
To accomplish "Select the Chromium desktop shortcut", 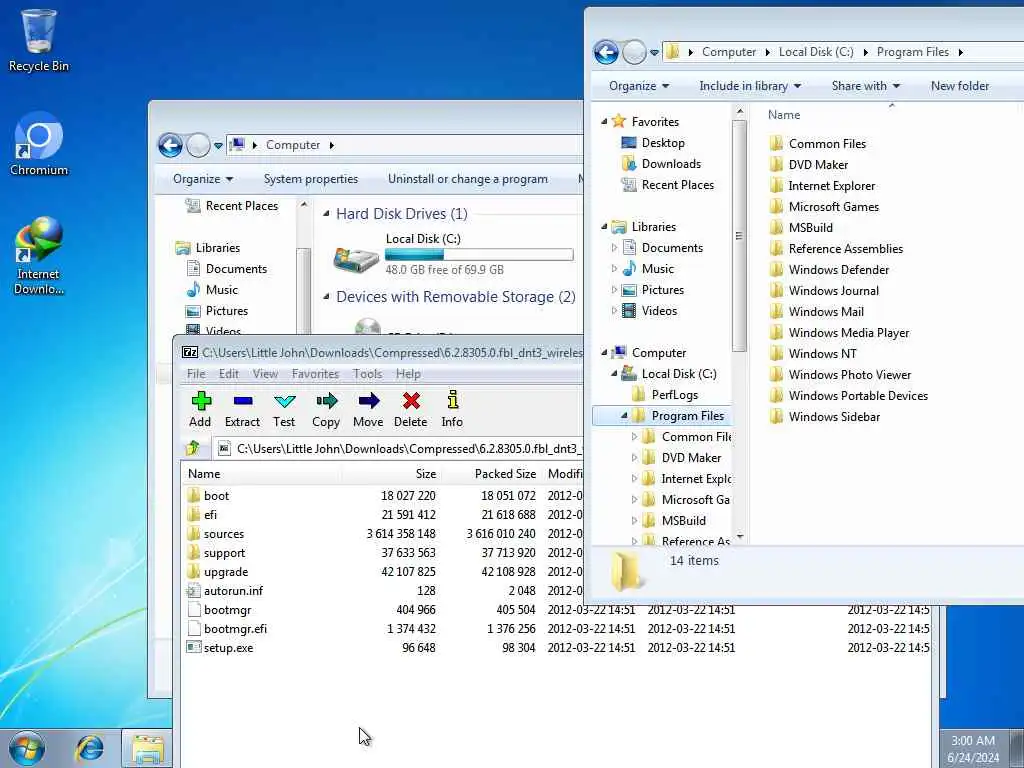I will (39, 144).
